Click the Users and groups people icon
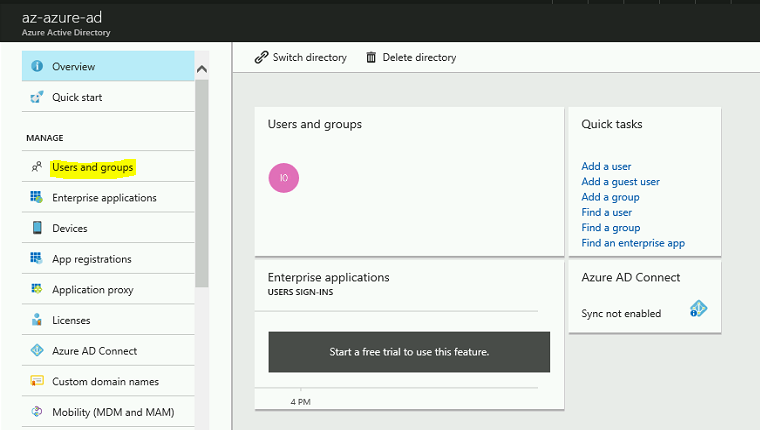The image size is (760, 430). point(37,167)
